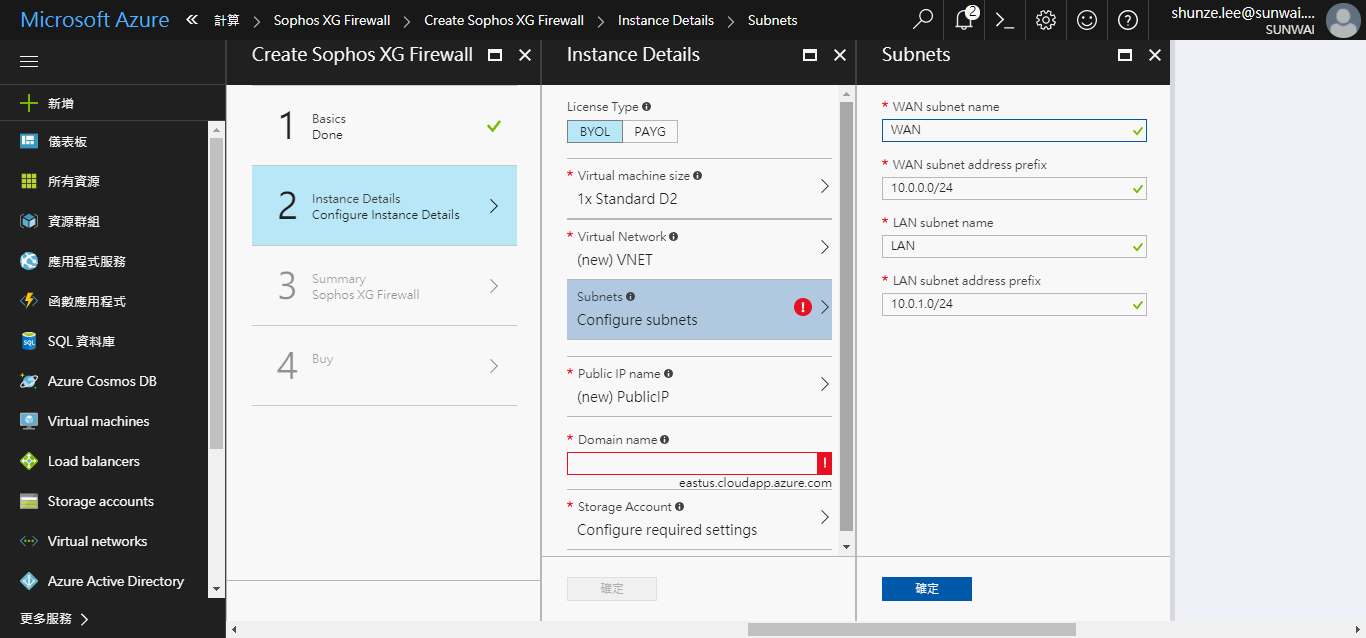
Task: Click the red Subnets error icon
Action: click(x=803, y=308)
